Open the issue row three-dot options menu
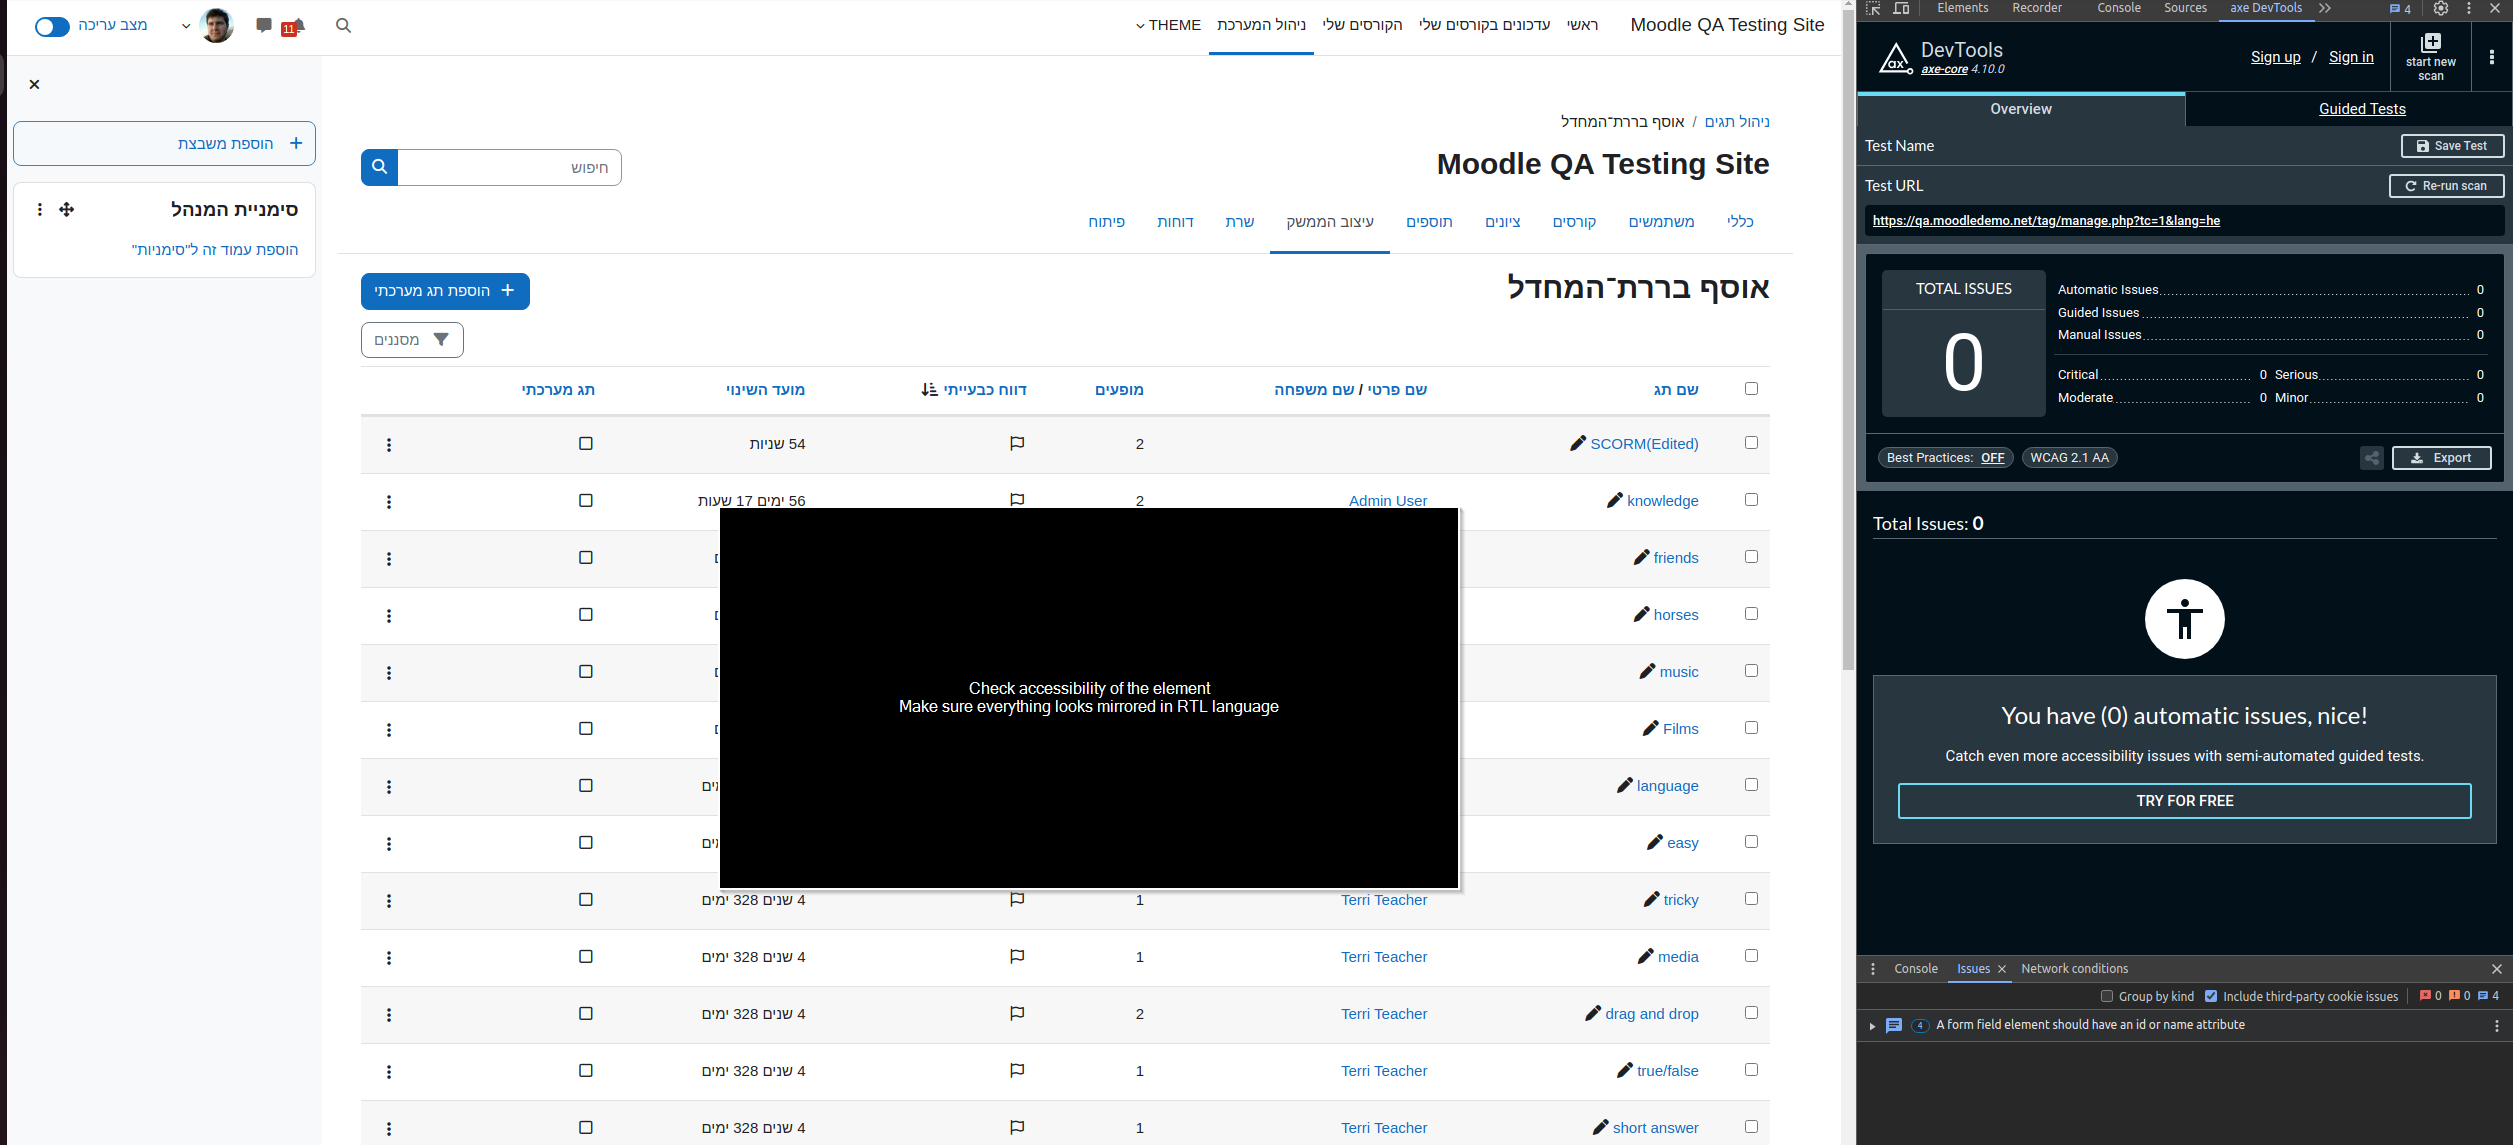 point(2496,1025)
